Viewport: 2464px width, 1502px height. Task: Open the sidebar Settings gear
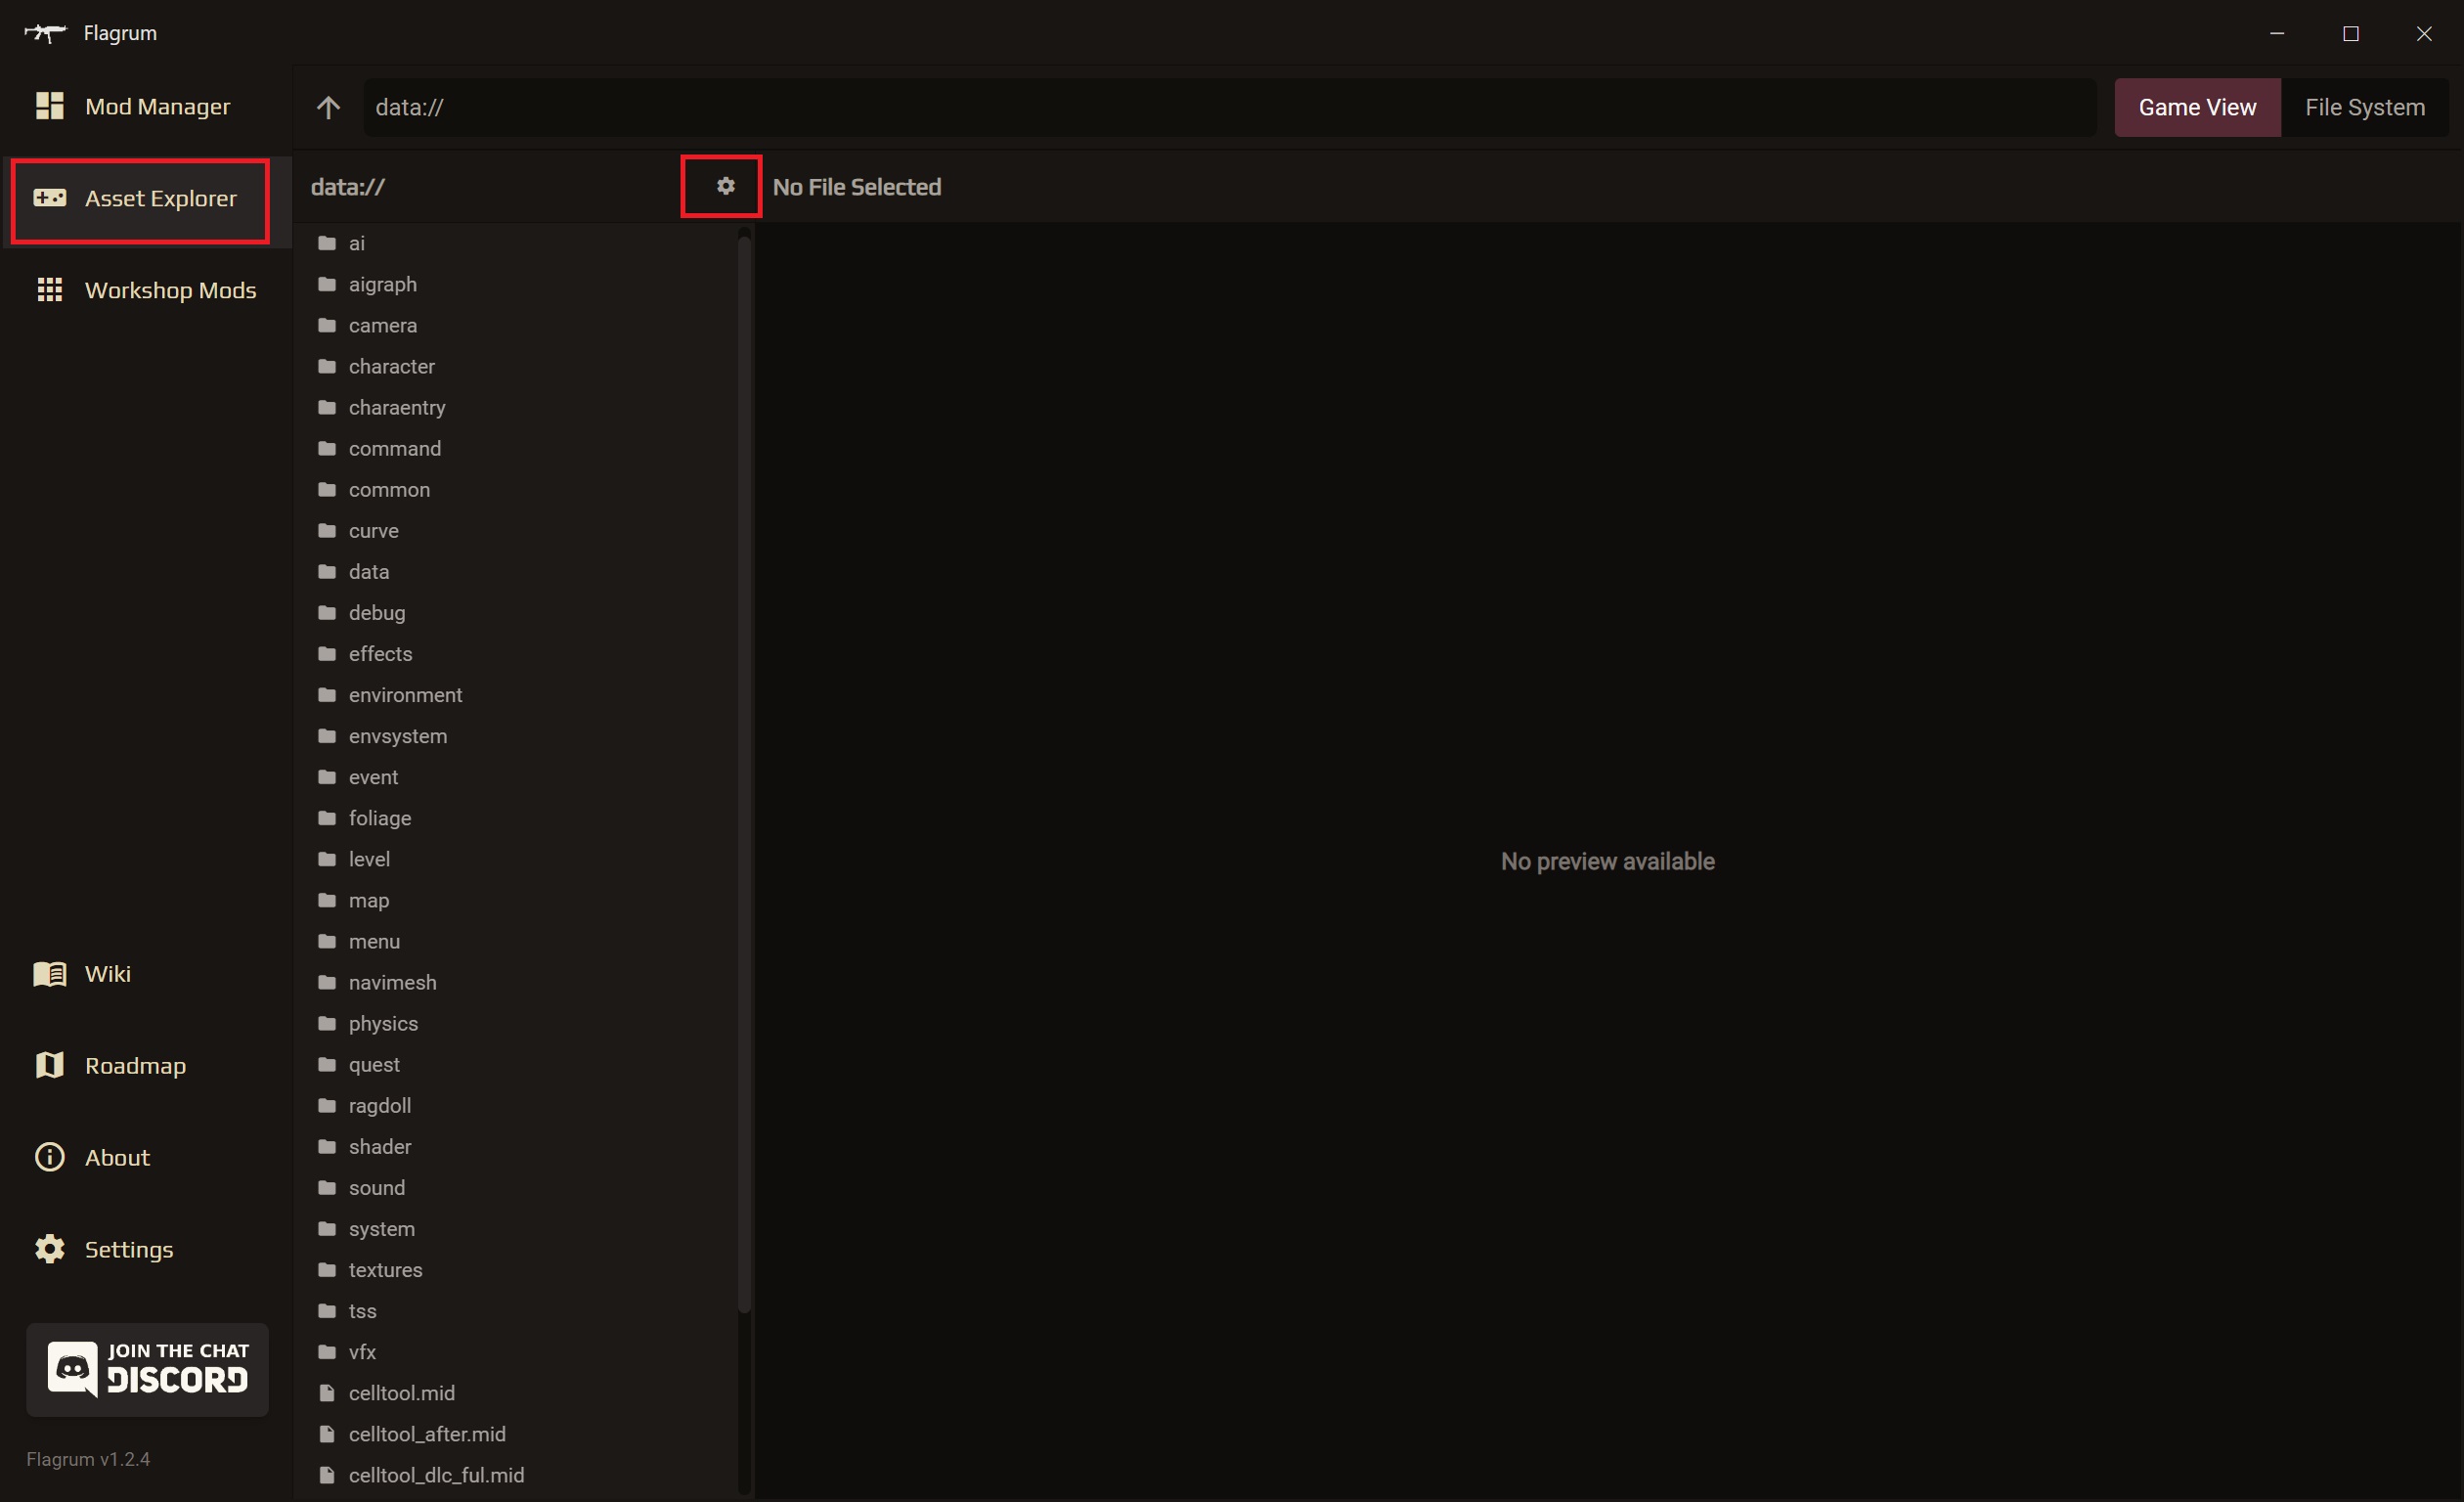tap(49, 1249)
